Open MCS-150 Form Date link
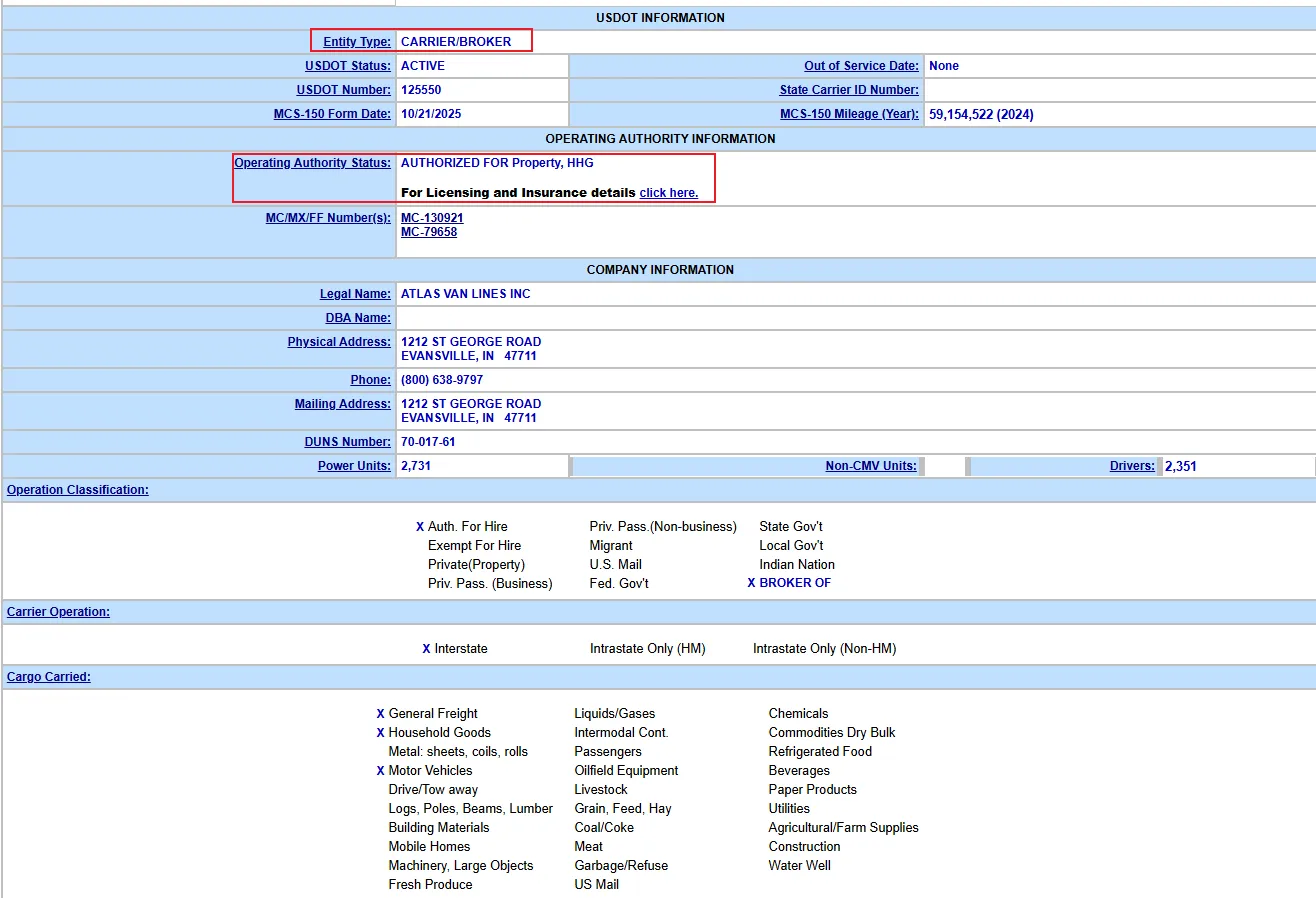 (x=332, y=114)
